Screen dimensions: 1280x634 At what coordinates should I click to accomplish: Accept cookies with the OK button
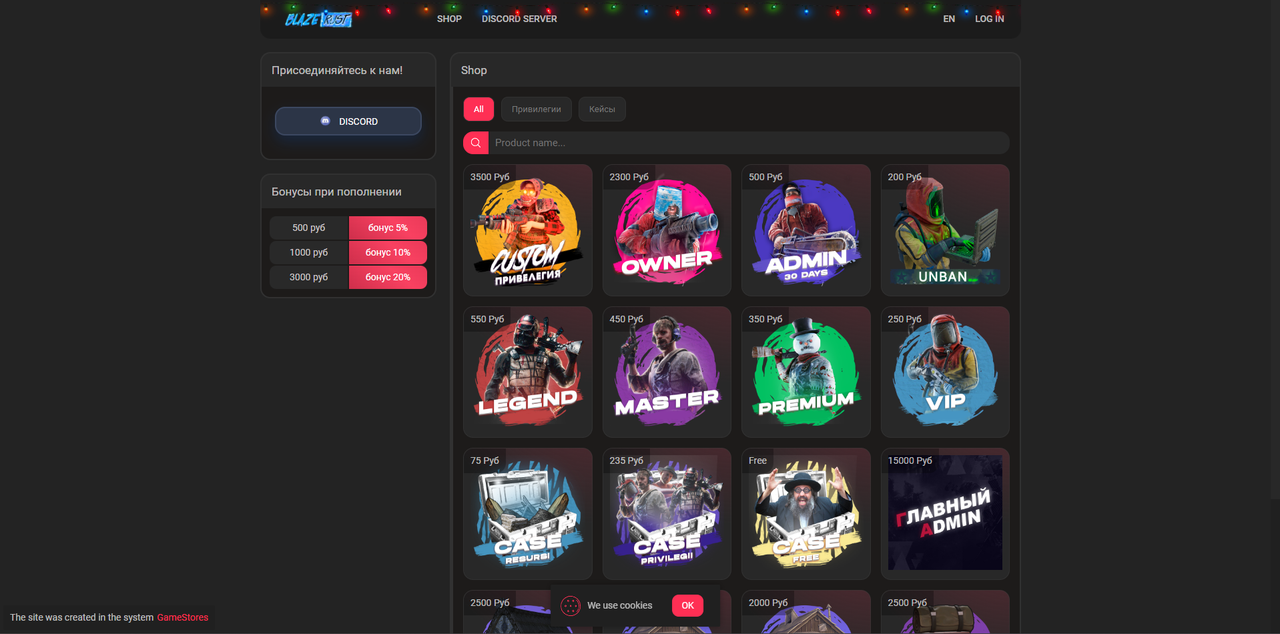687,605
